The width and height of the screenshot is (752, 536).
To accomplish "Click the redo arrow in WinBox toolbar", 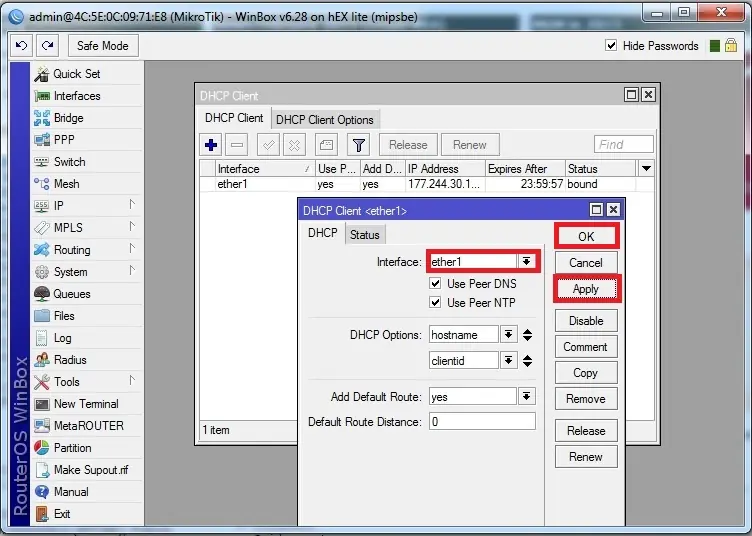I will tap(47, 46).
